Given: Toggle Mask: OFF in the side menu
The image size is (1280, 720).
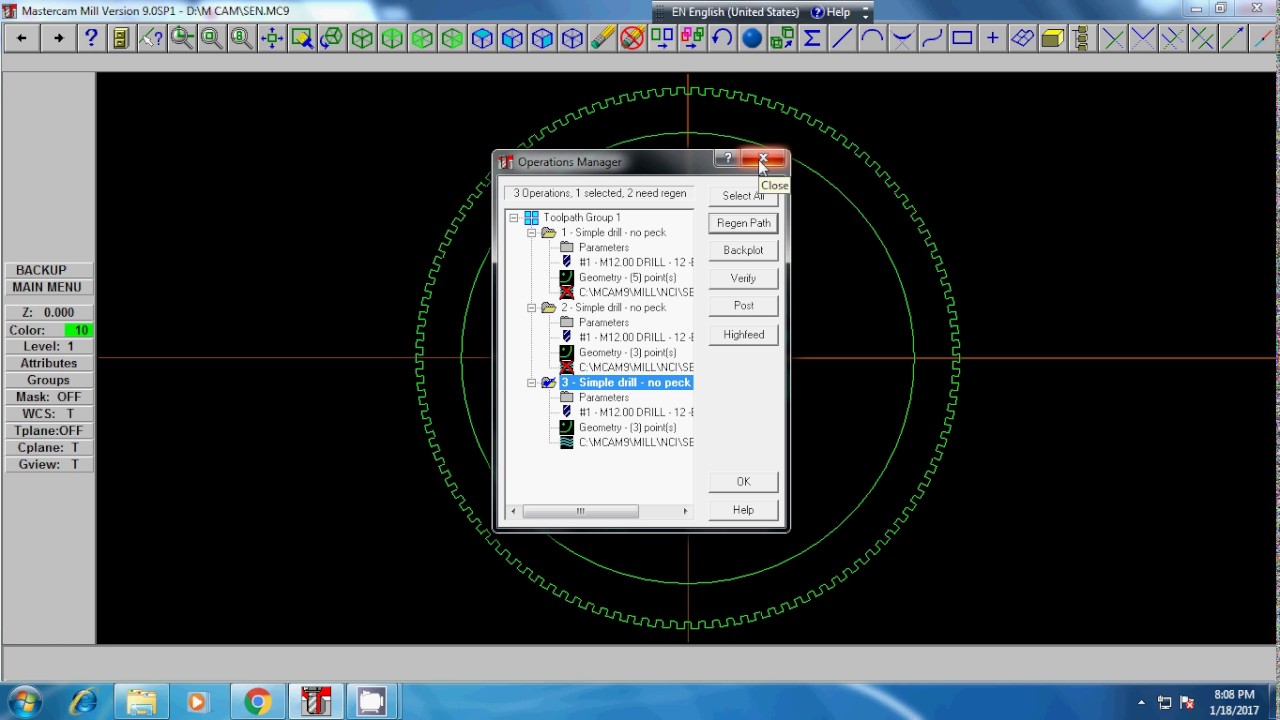Looking at the screenshot, I should coord(48,397).
